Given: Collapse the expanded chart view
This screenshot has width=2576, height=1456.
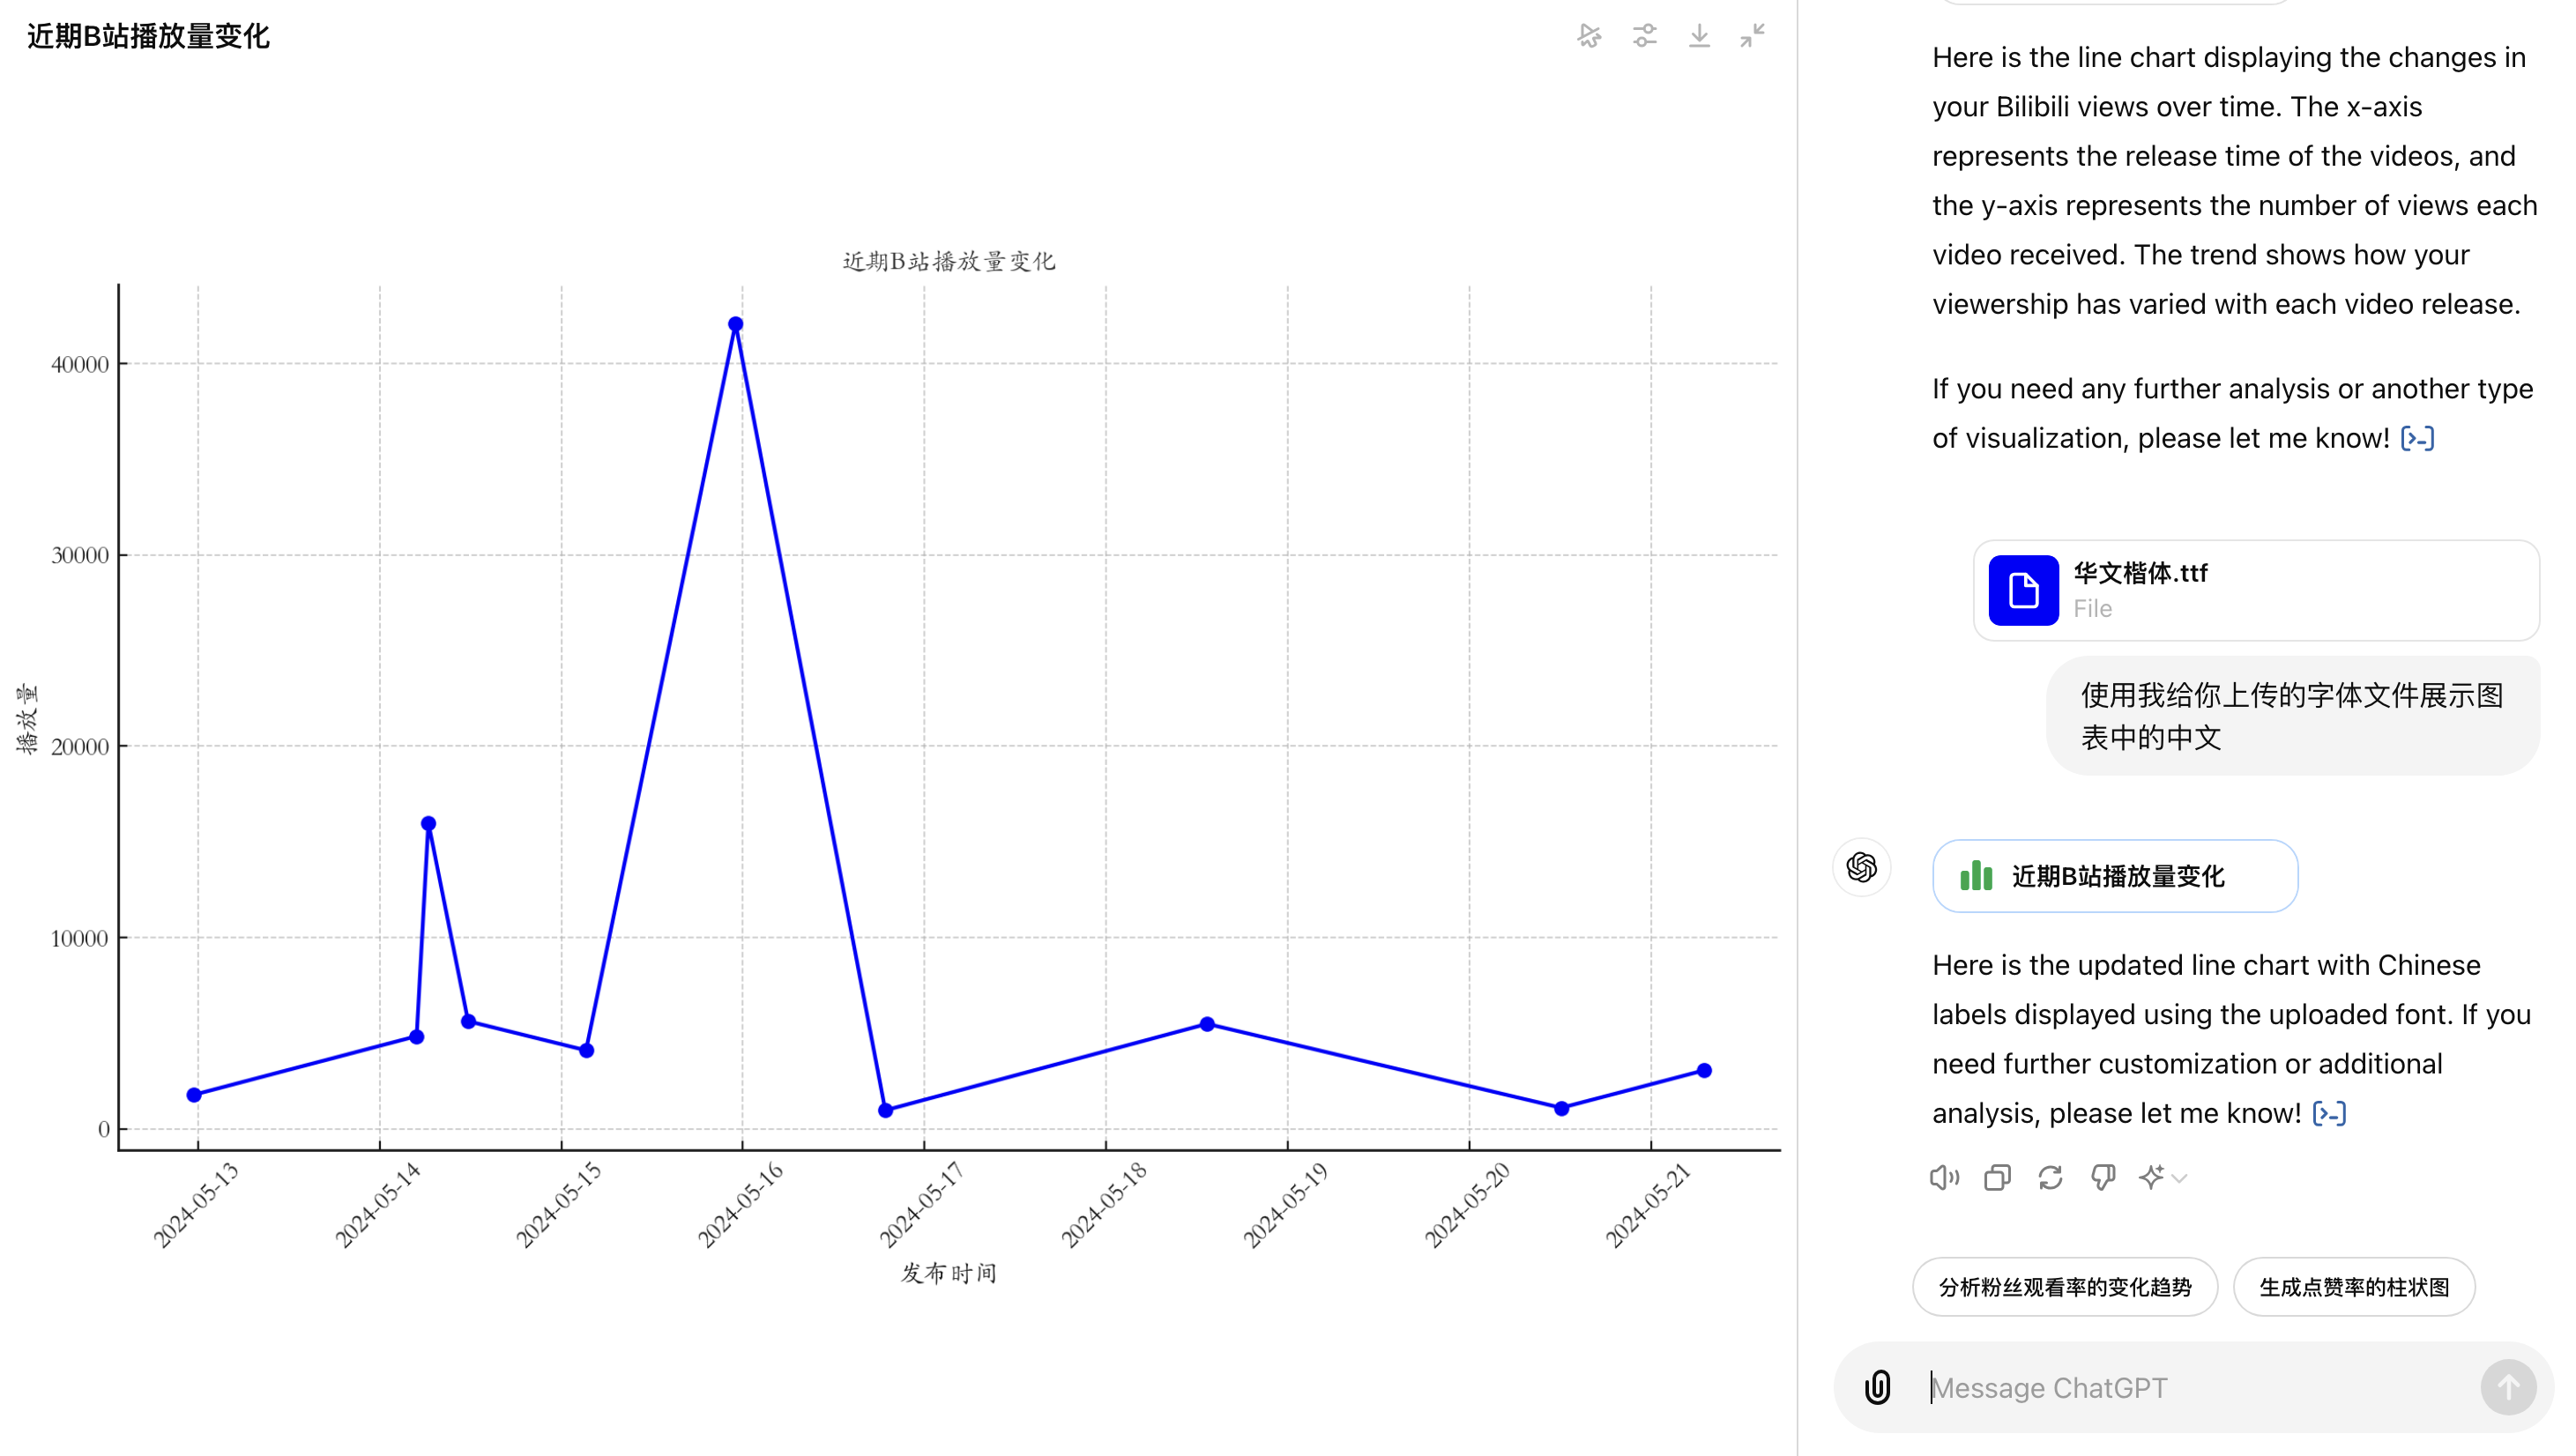Looking at the screenshot, I should click(x=1752, y=36).
